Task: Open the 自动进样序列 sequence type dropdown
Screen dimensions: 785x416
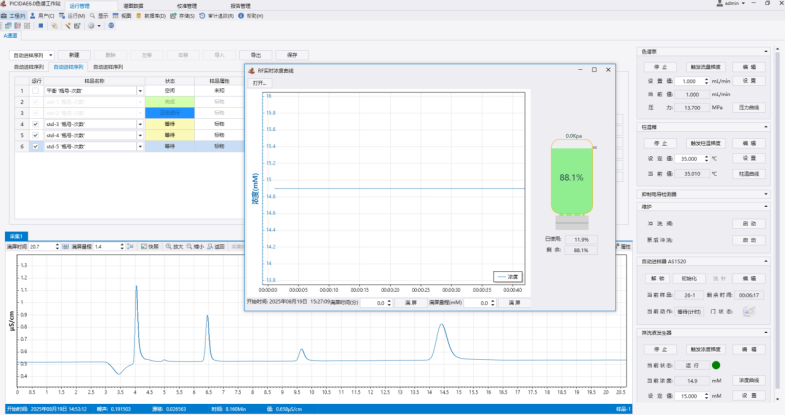Action: click(x=31, y=55)
